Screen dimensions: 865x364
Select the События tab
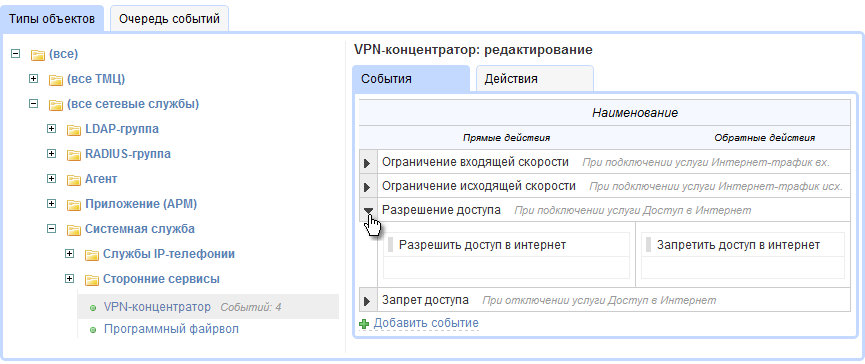pos(411,78)
